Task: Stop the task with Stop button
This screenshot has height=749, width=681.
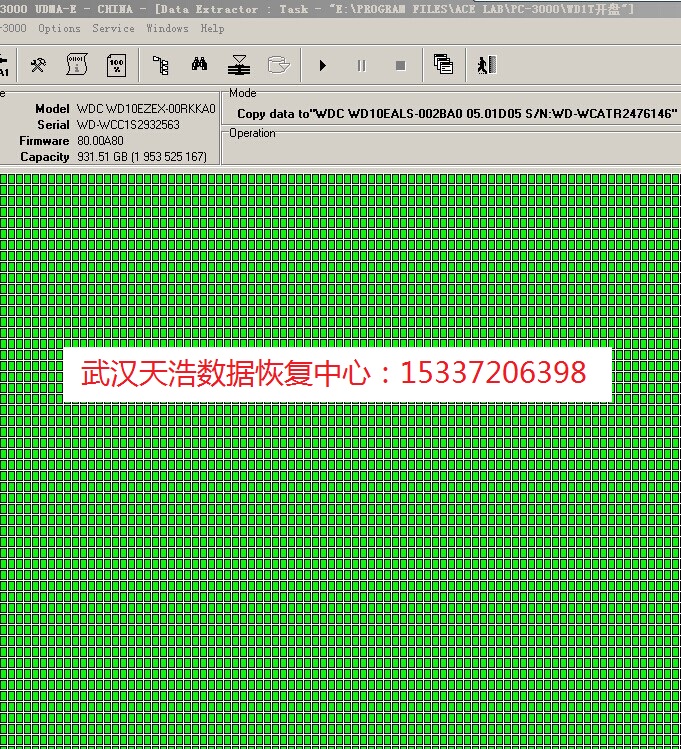Action: coord(400,66)
